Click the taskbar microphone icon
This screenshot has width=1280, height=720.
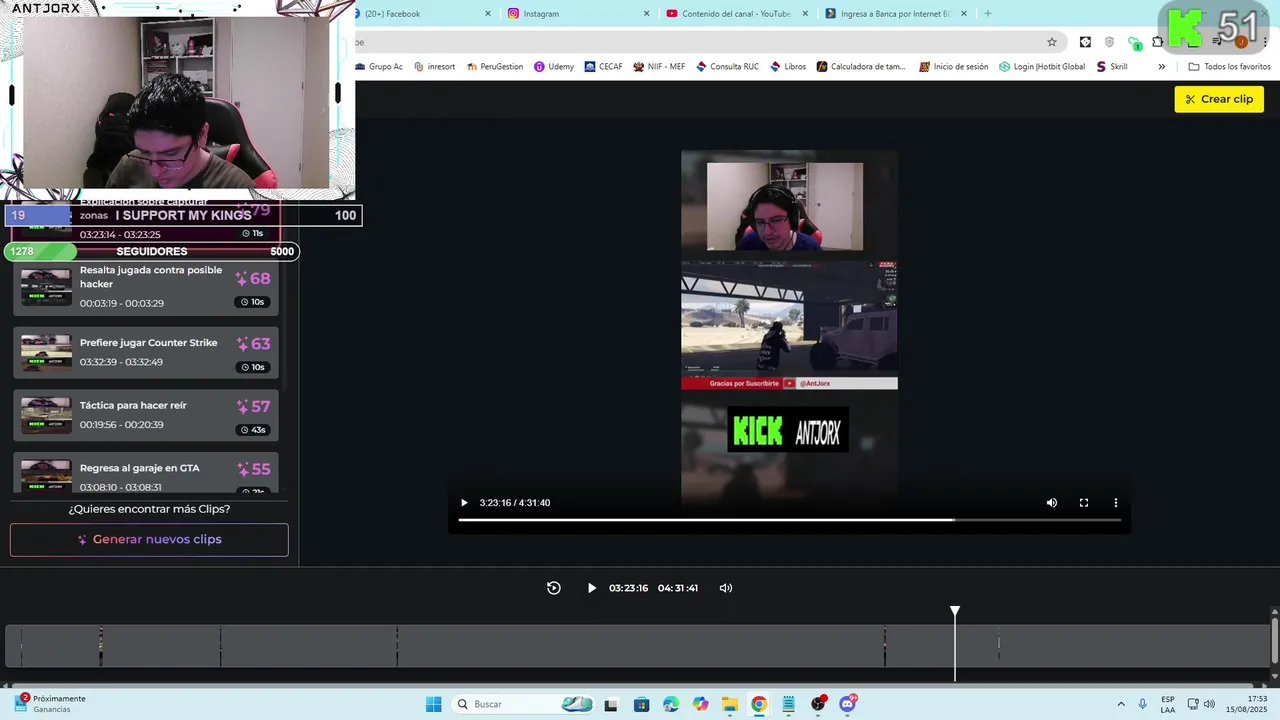pyautogui.click(x=1142, y=704)
